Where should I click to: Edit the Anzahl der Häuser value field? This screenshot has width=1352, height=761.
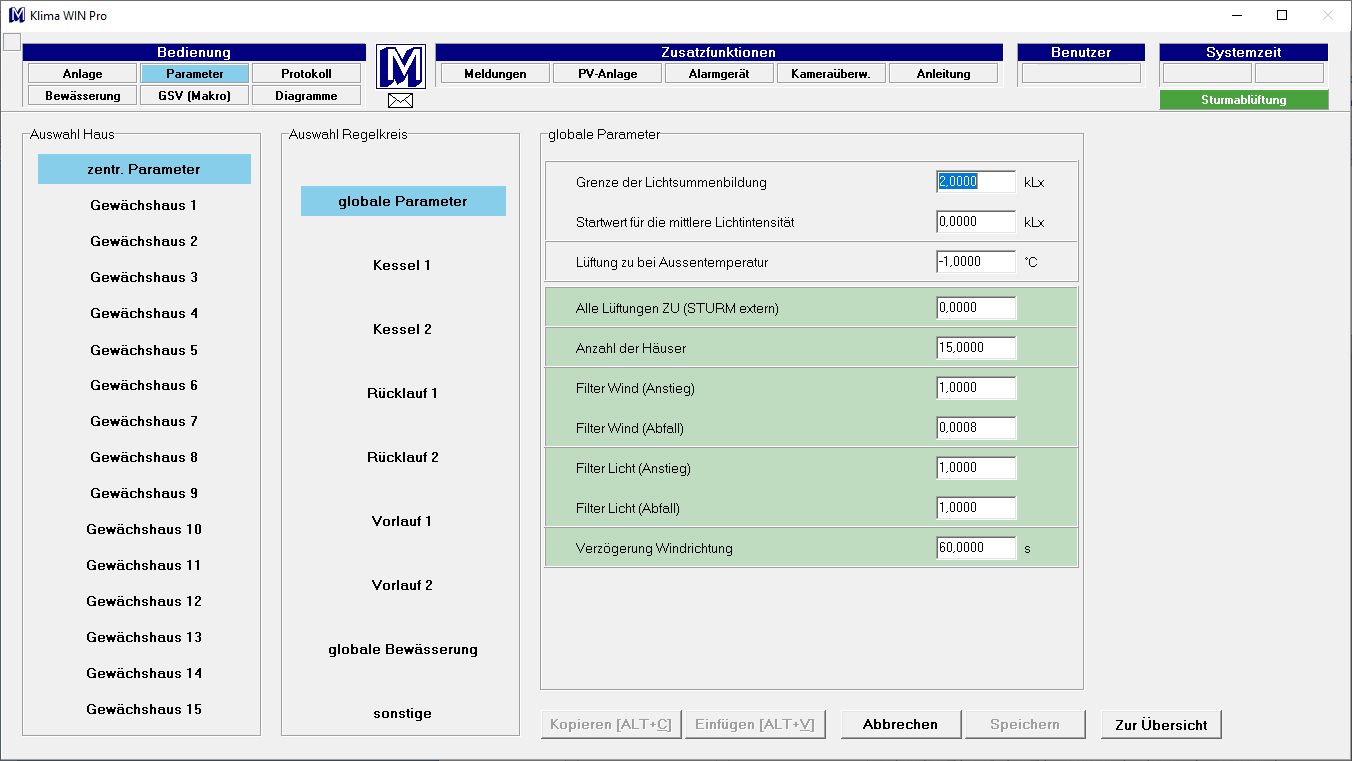pos(975,347)
